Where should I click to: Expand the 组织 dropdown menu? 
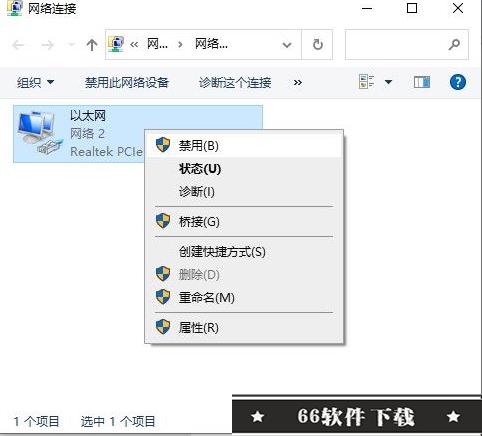pyautogui.click(x=35, y=82)
